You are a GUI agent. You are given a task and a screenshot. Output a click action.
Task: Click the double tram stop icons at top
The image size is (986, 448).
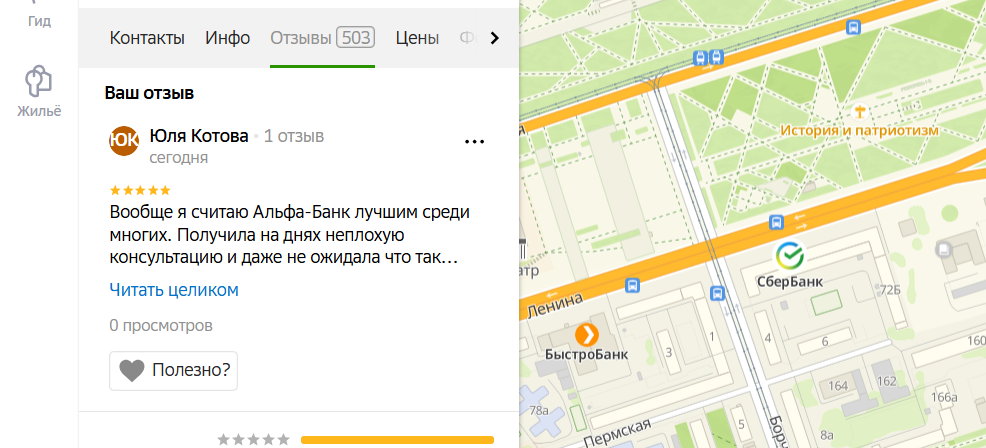[708, 58]
